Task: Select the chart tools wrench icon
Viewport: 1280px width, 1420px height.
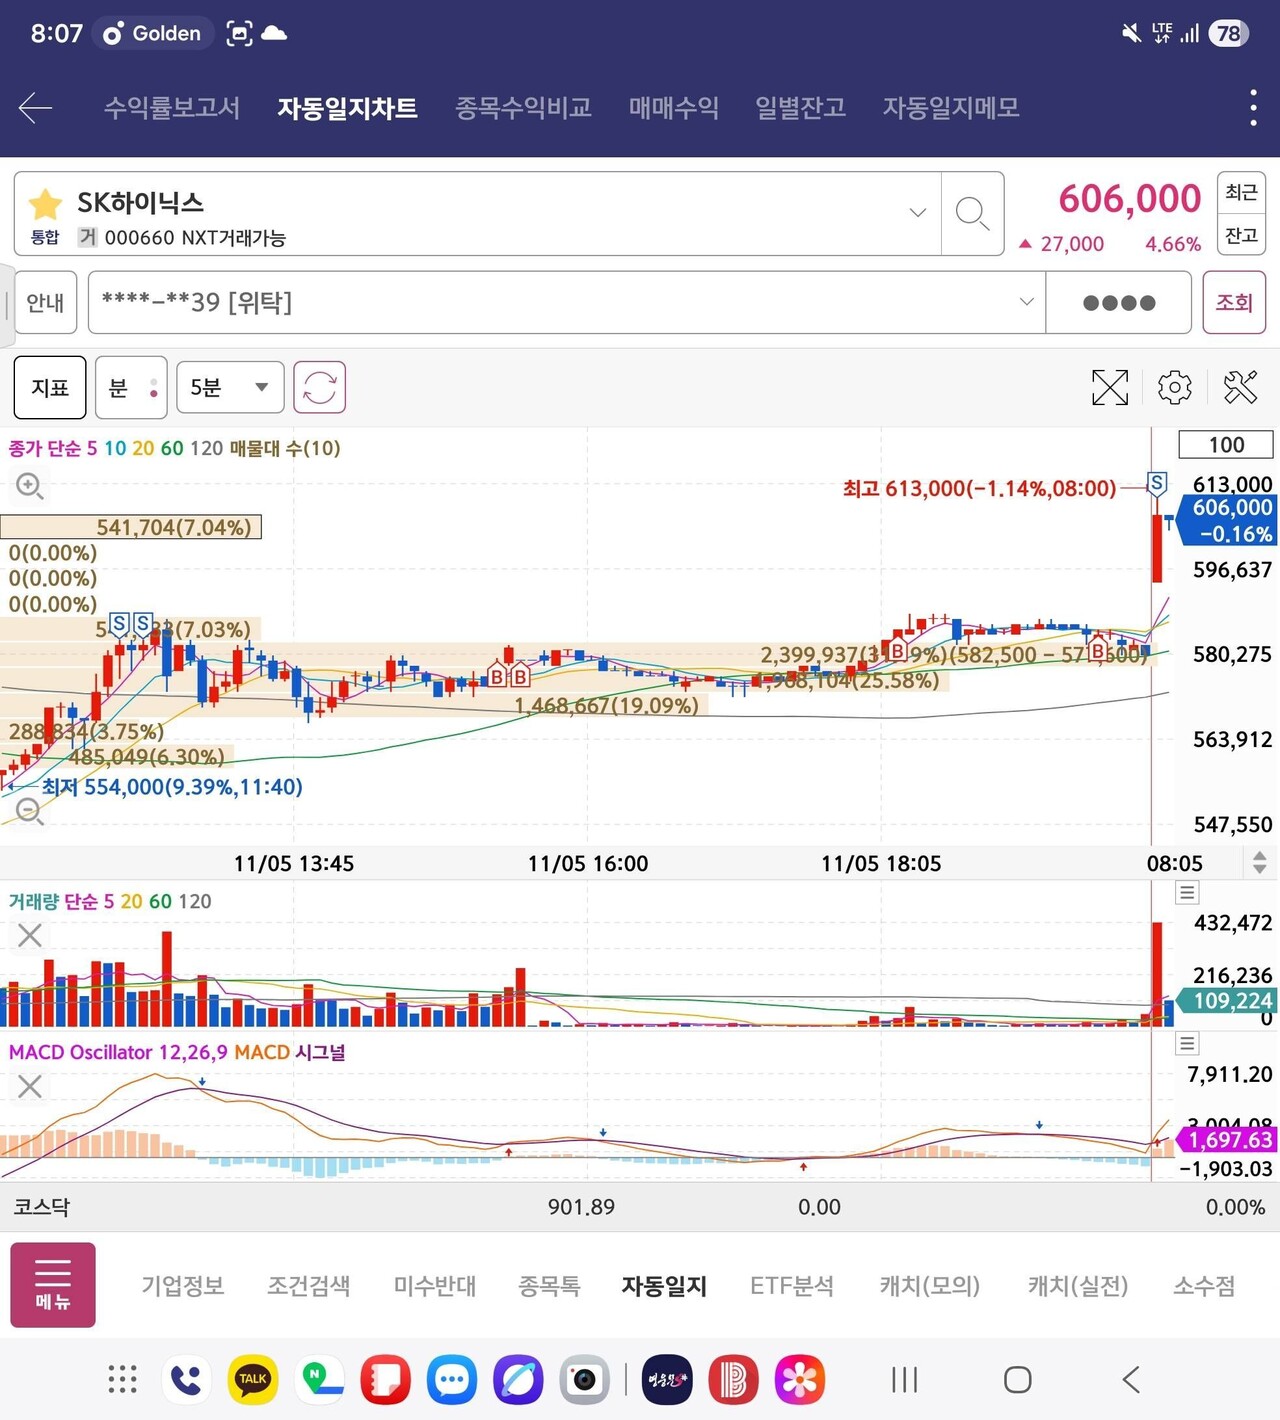Action: [x=1240, y=387]
